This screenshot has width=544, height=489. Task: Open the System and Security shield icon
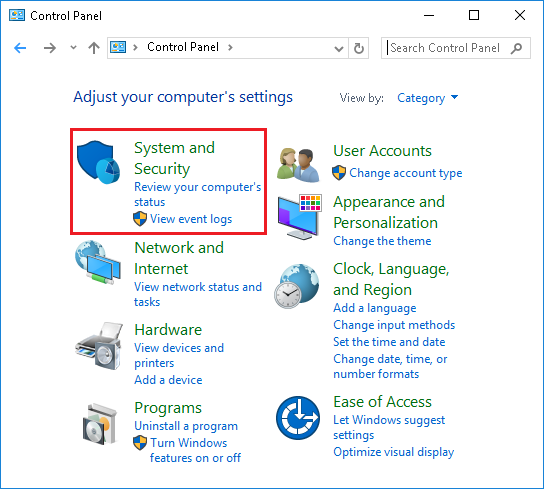pyautogui.click(x=99, y=162)
